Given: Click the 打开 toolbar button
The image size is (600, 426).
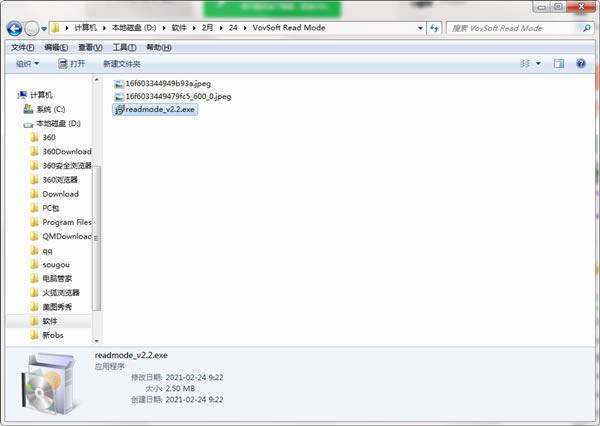Looking at the screenshot, I should (72, 64).
